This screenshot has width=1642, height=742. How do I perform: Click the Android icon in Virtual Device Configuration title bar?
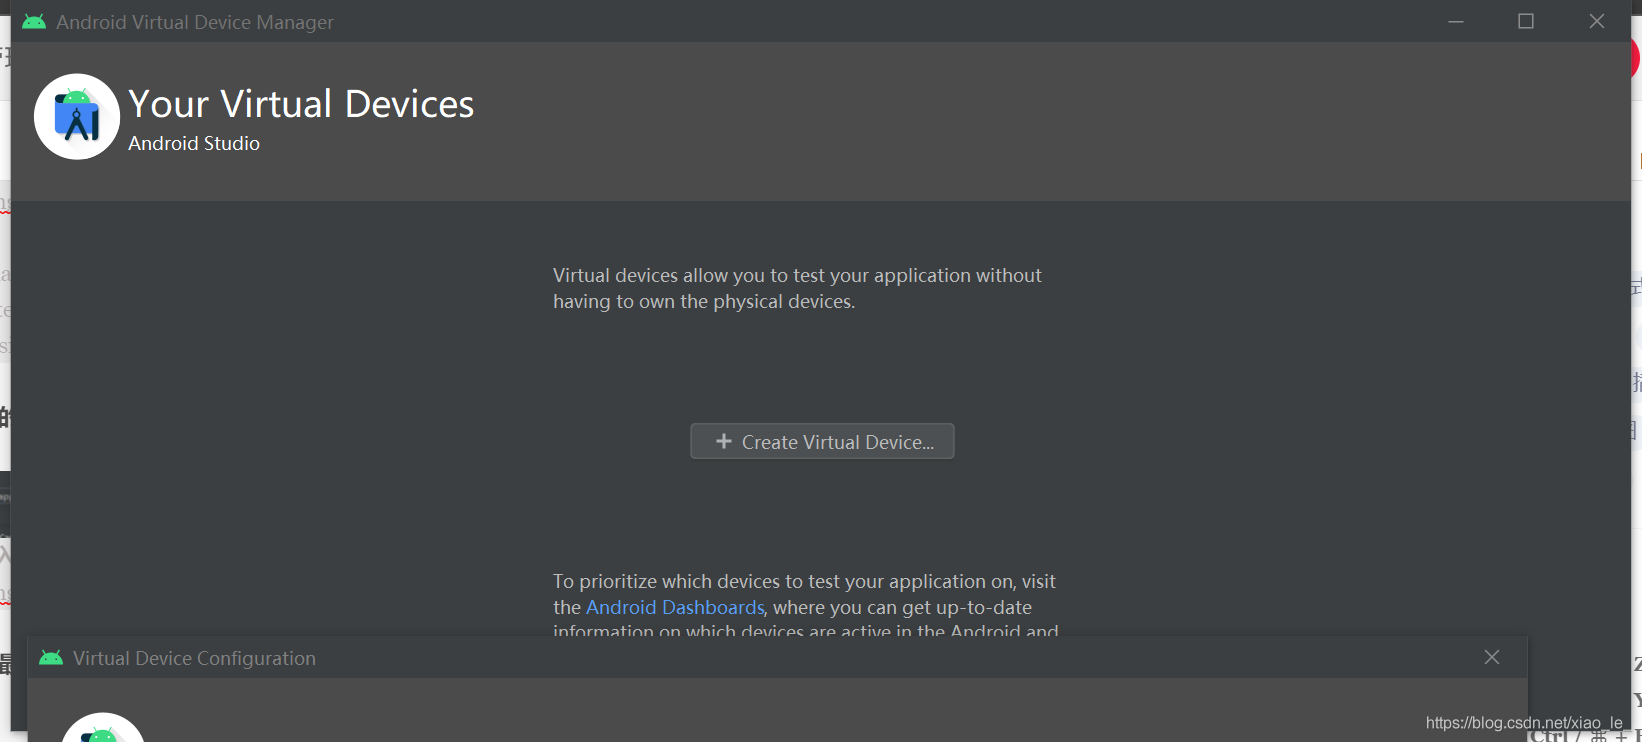(x=51, y=658)
